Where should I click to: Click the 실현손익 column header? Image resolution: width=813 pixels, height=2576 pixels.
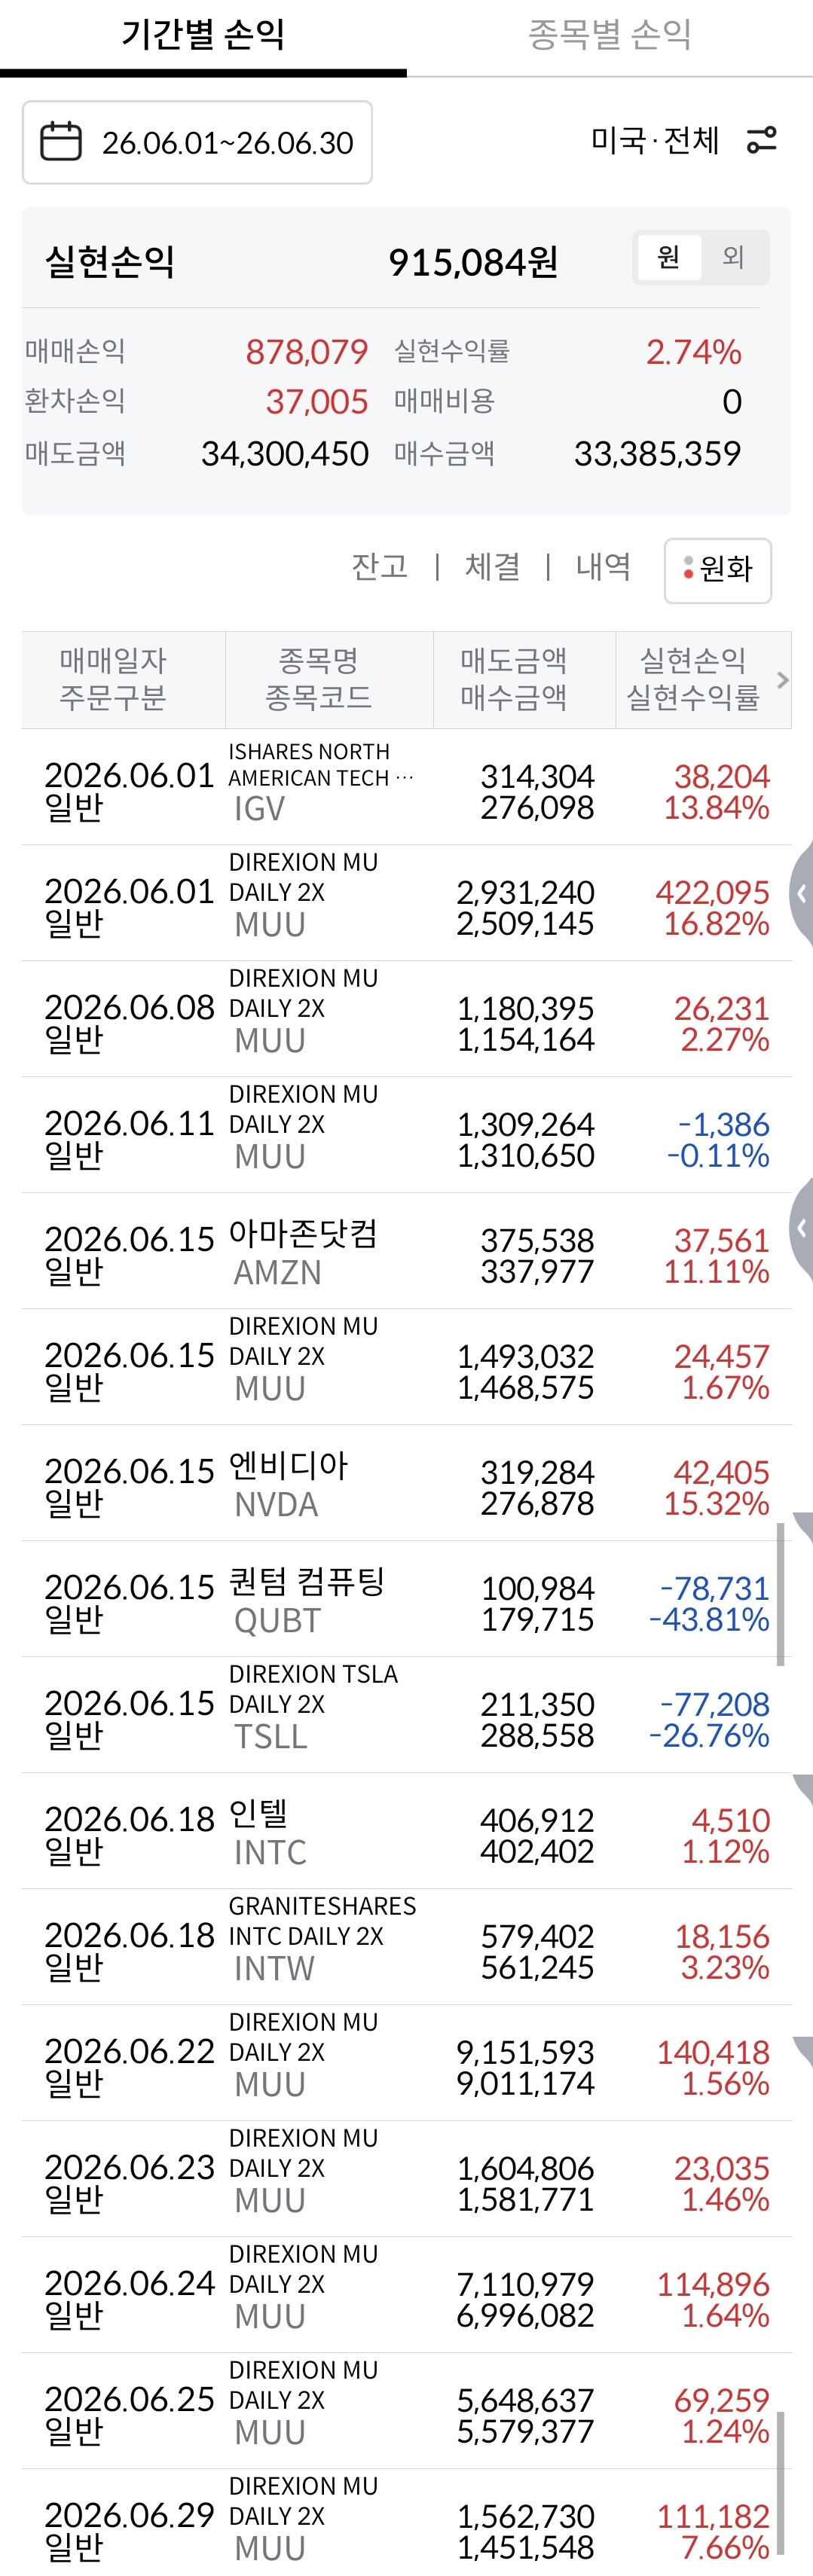693,661
